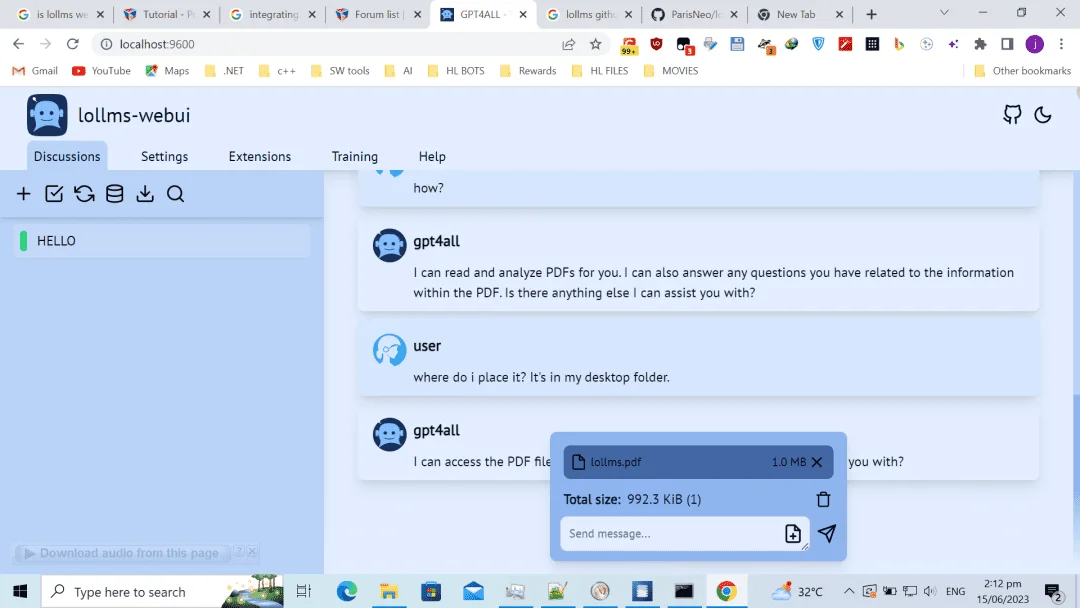Viewport: 1080px width, 608px height.
Task: Reload the localhost:9600 page
Action: click(x=72, y=44)
